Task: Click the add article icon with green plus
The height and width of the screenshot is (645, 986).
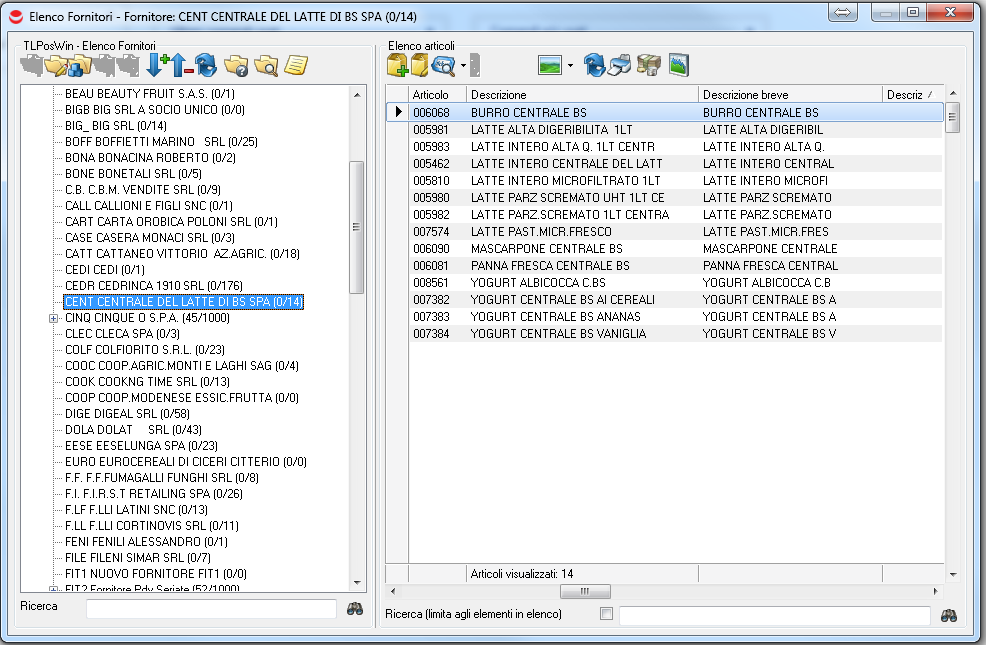Action: pos(397,66)
